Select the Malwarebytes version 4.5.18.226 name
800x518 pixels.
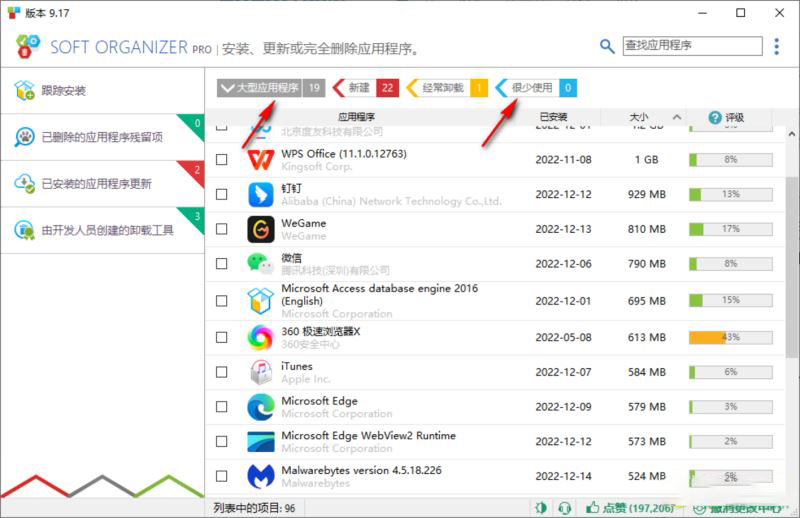click(x=361, y=470)
